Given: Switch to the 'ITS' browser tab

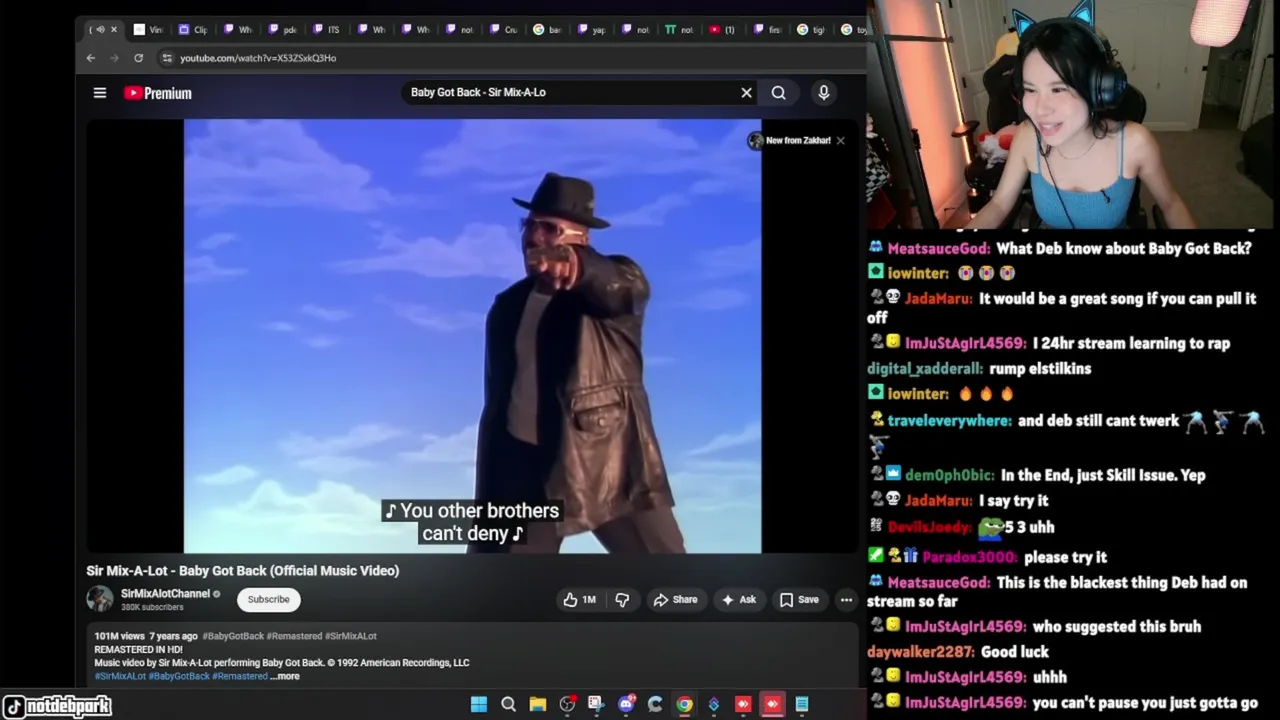Looking at the screenshot, I should pos(327,29).
